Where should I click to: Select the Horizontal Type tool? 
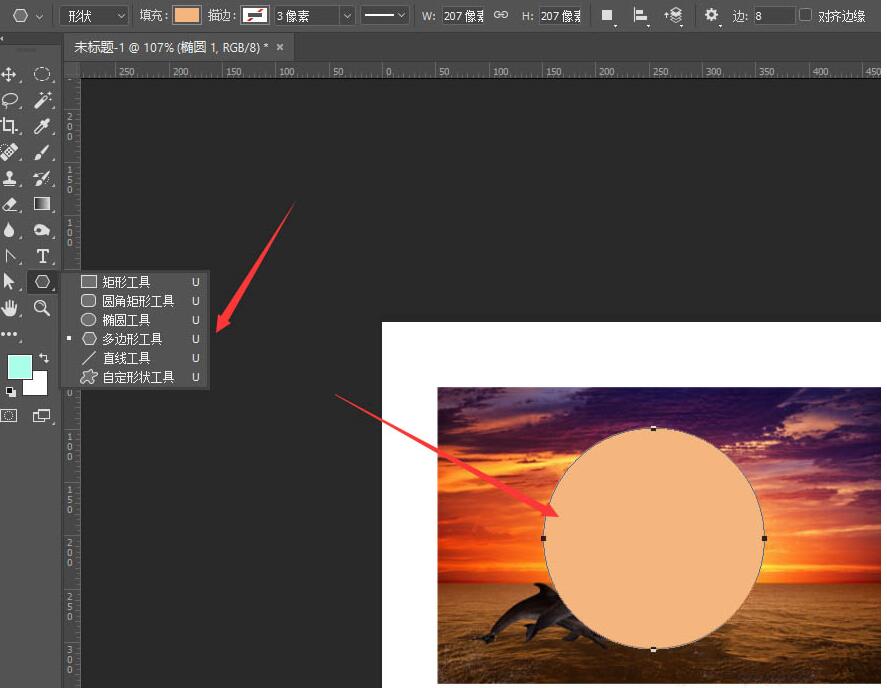pyautogui.click(x=42, y=256)
